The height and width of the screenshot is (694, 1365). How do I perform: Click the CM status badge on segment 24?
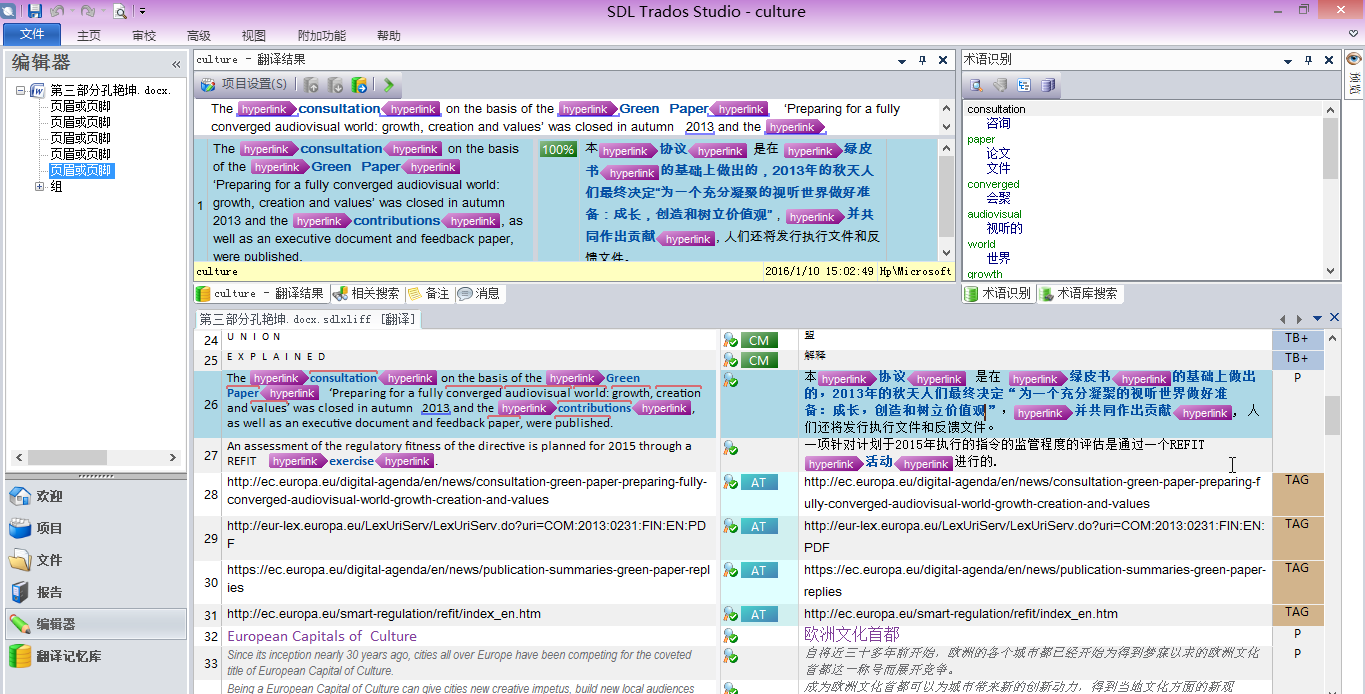click(x=759, y=341)
